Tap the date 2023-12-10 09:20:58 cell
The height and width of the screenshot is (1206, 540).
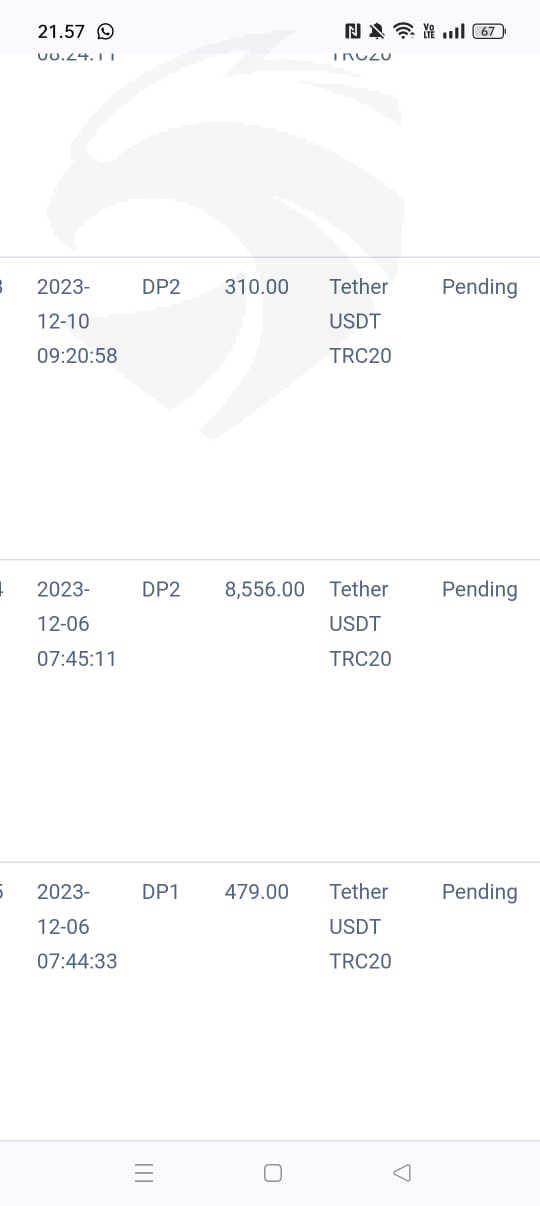point(77,321)
